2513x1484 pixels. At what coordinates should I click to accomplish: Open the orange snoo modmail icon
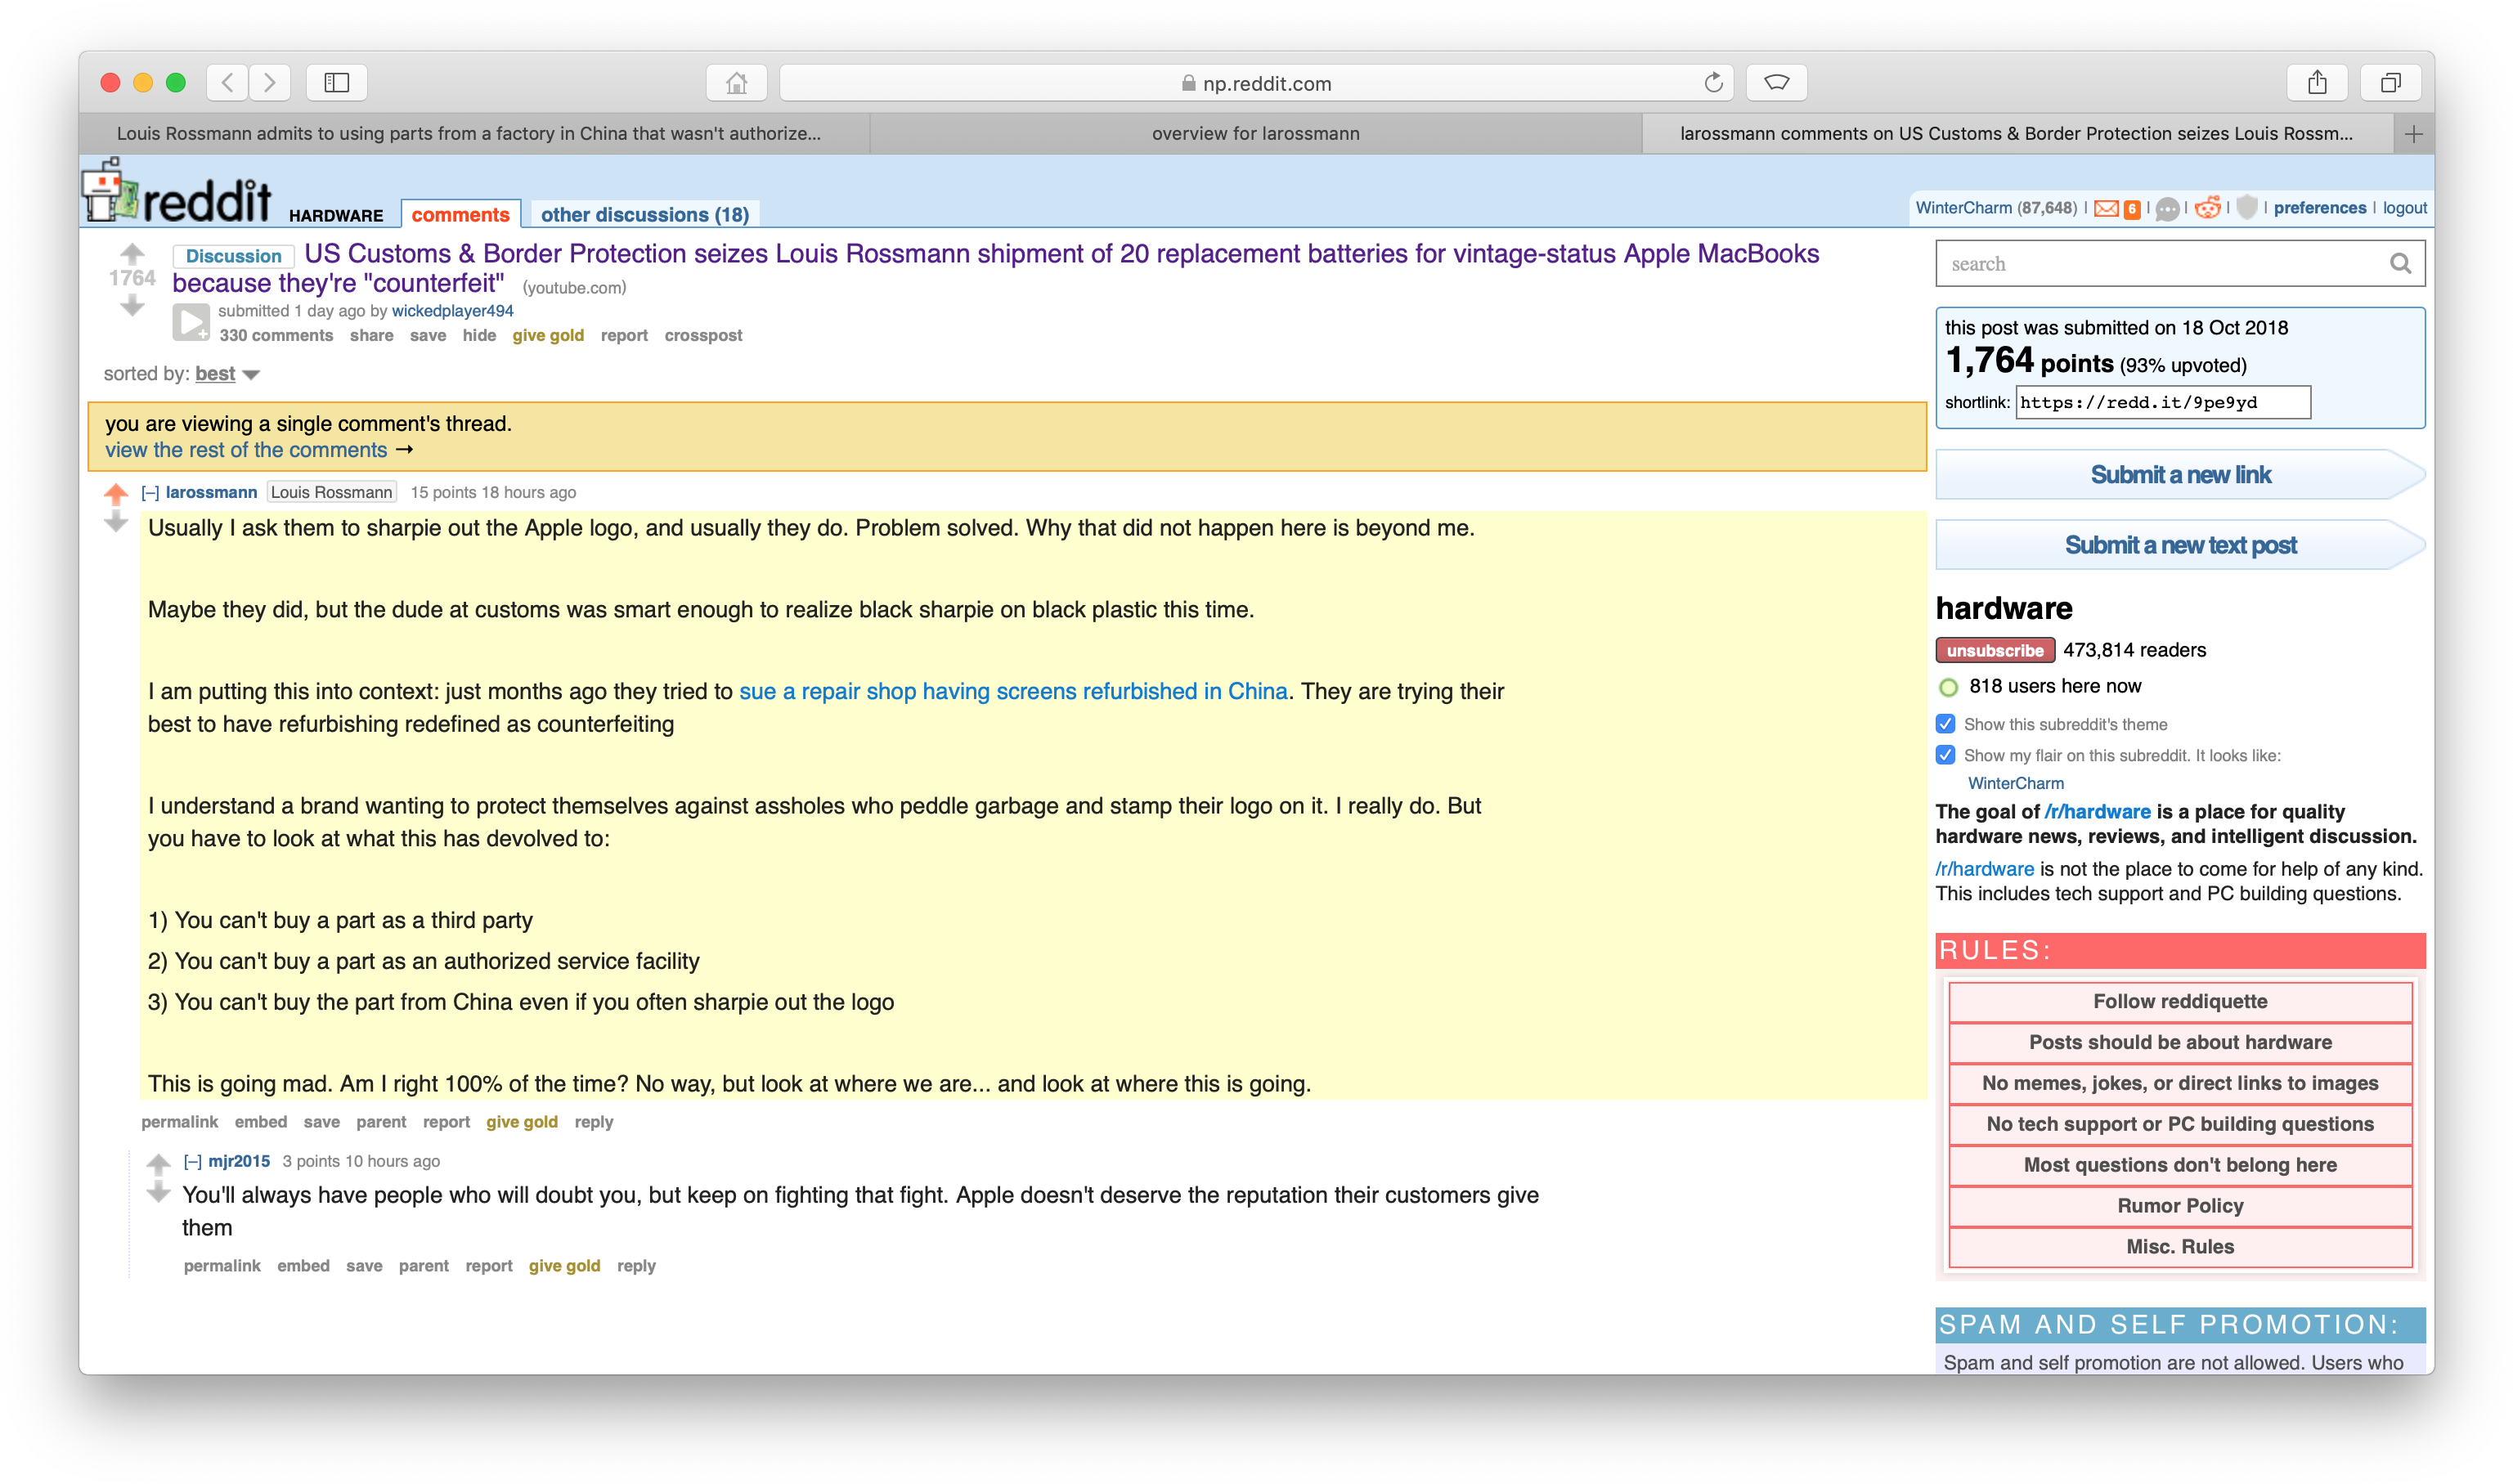[x=2207, y=208]
